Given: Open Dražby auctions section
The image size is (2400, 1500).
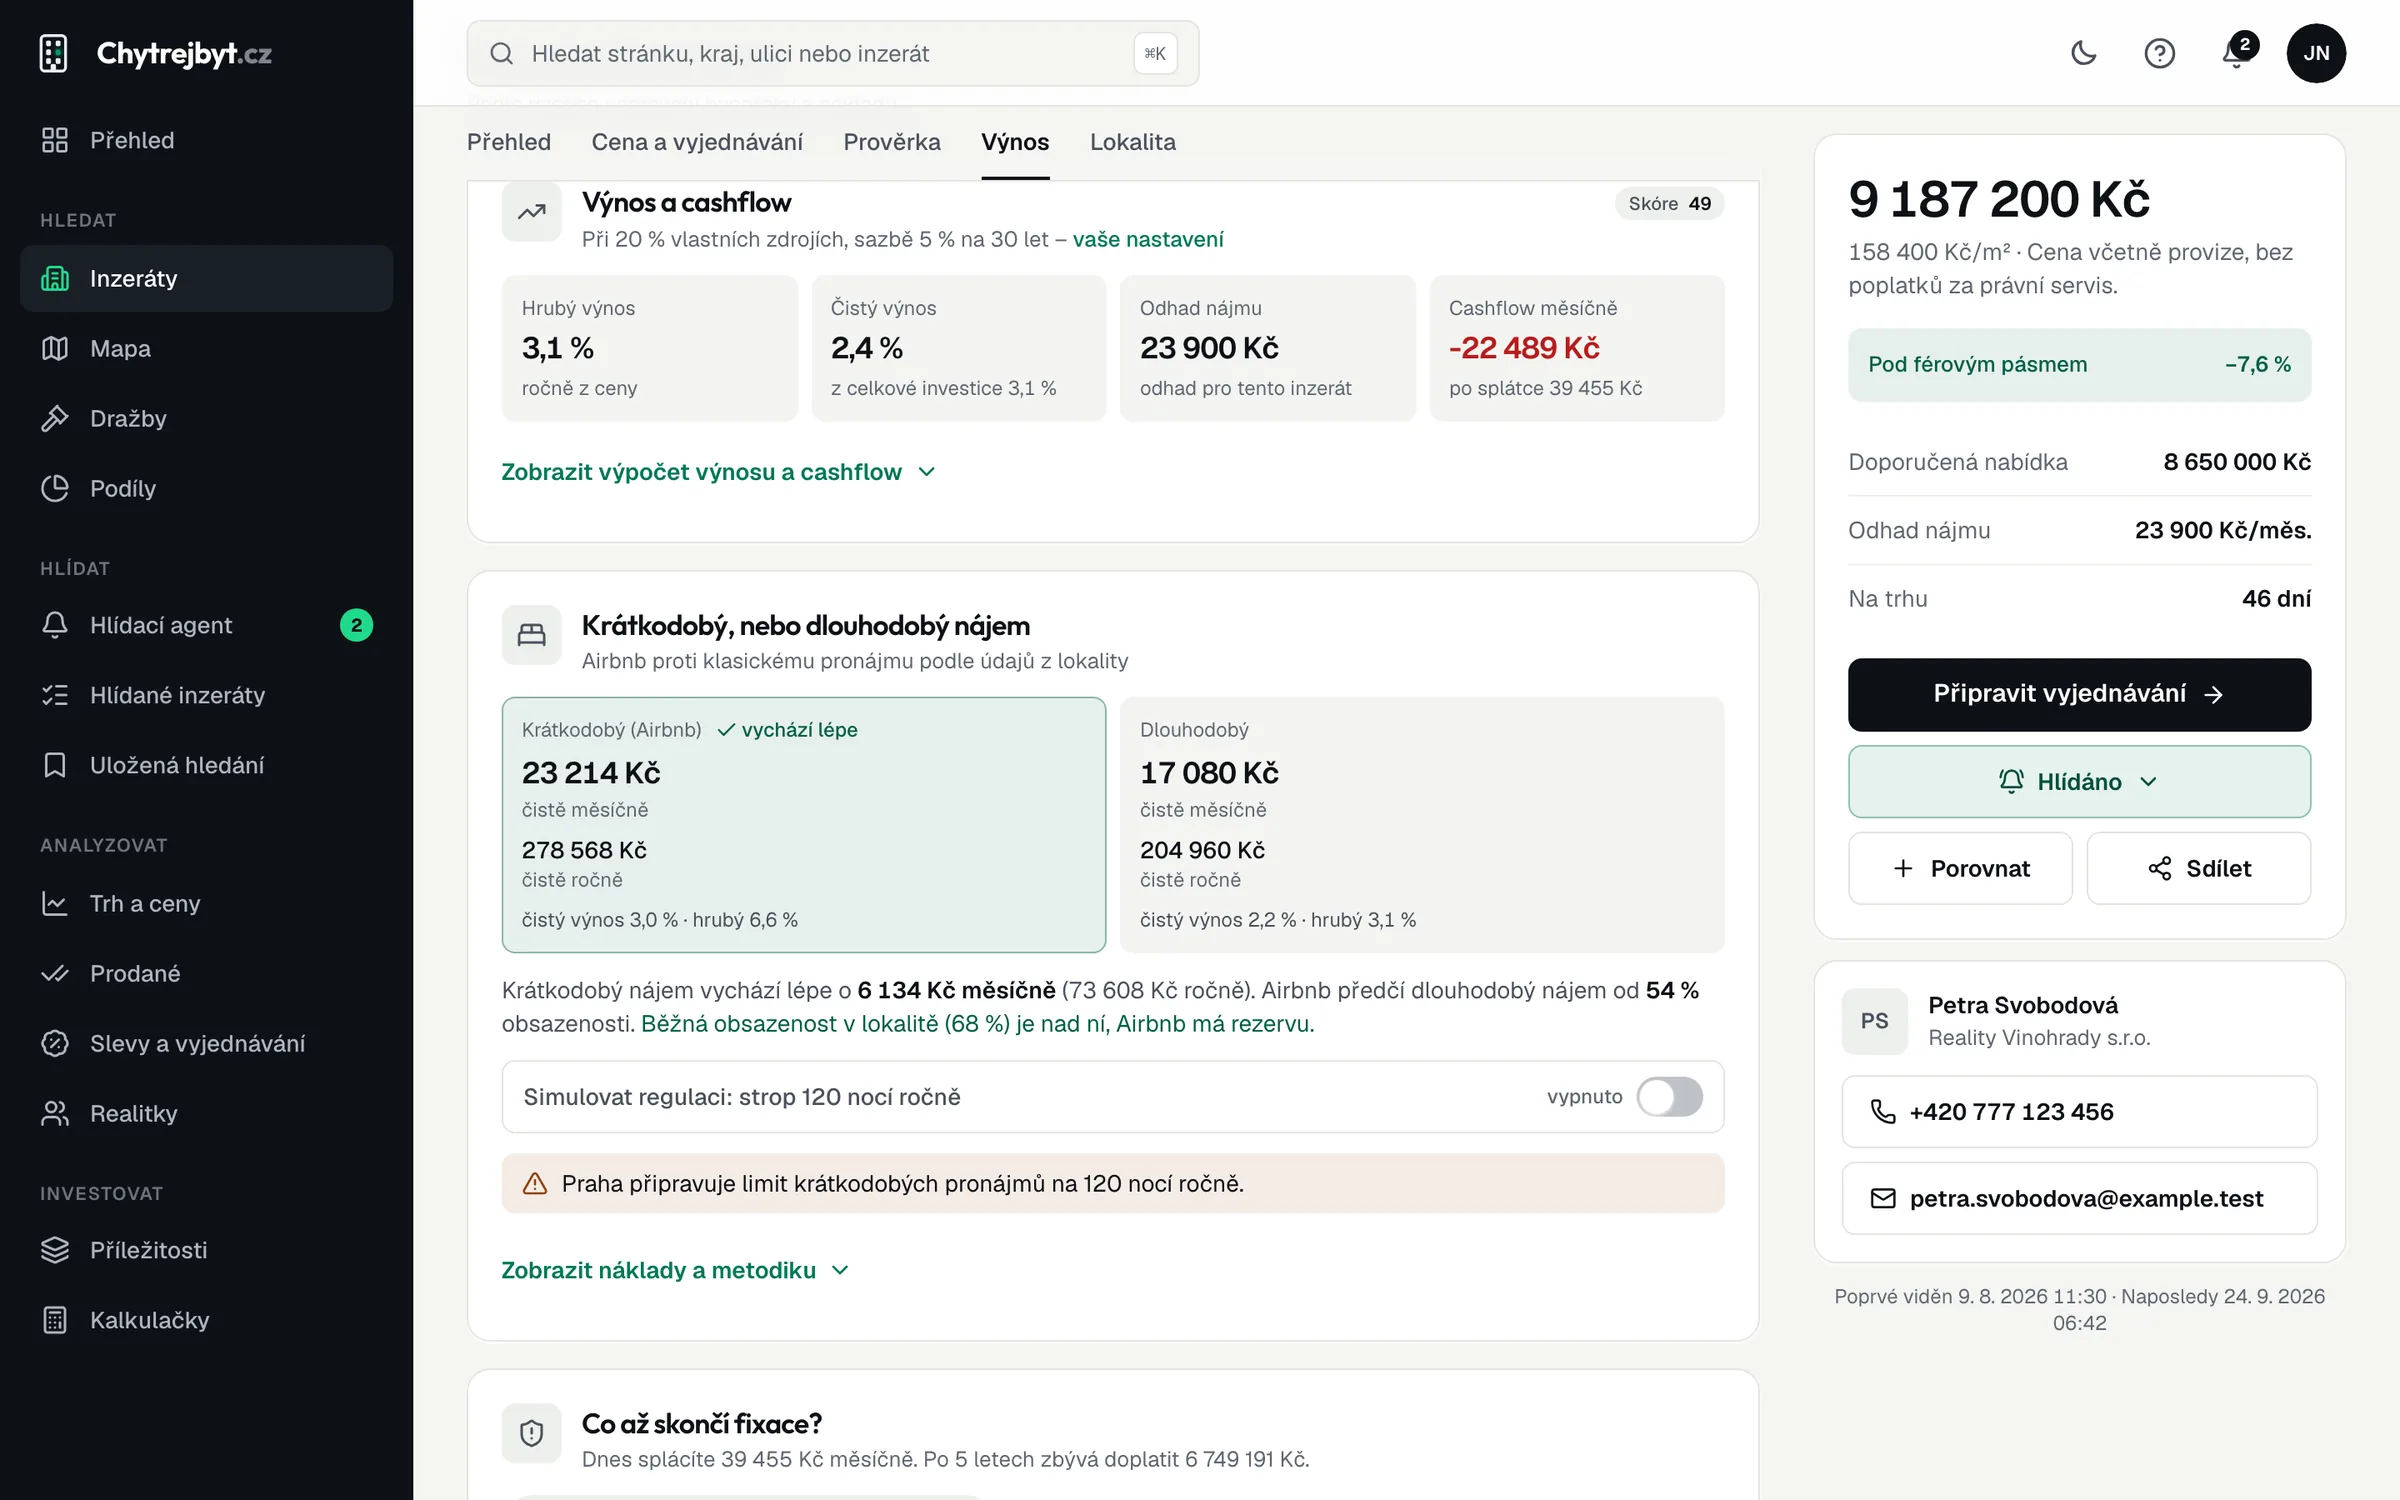Looking at the screenshot, I should pos(206,418).
